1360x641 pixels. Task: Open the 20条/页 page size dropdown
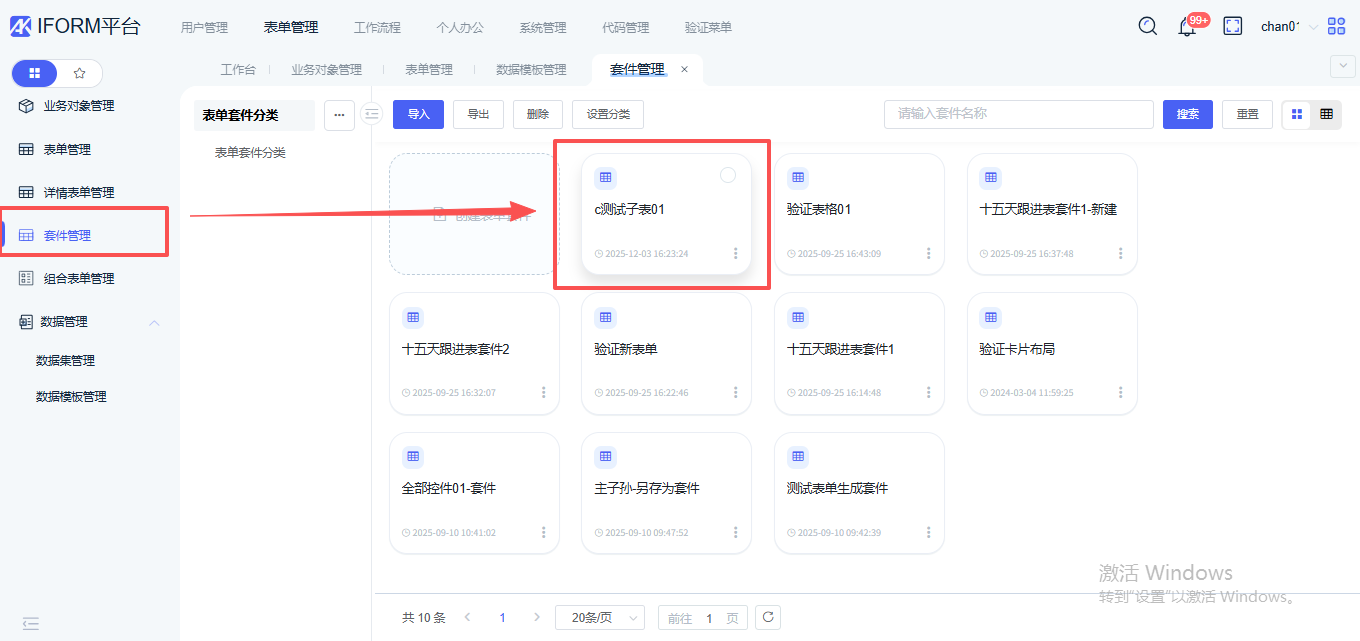[600, 618]
